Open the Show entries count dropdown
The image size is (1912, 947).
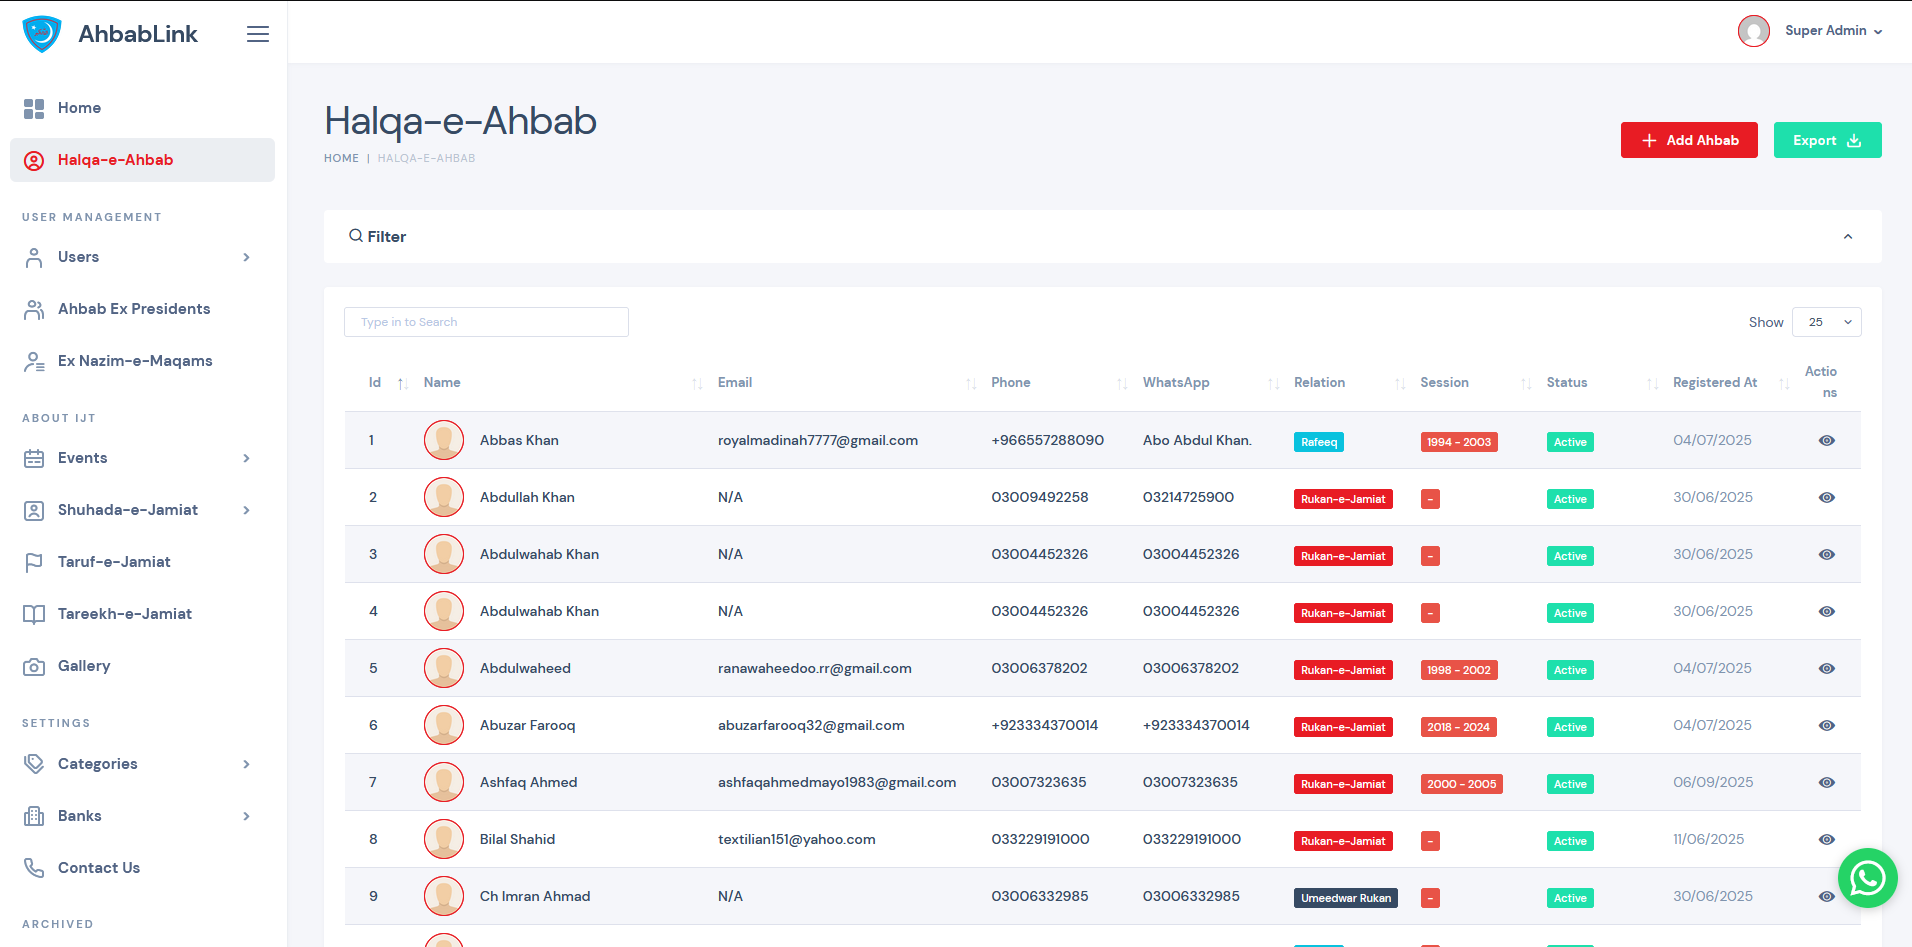pos(1826,322)
